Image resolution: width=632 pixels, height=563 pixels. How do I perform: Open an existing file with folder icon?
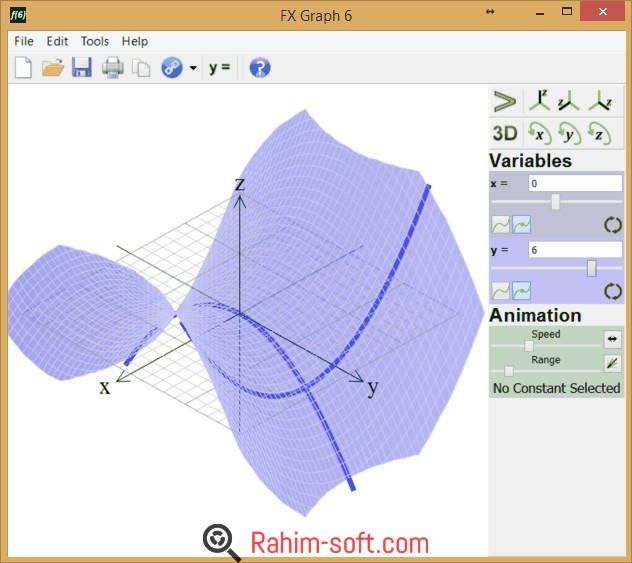53,67
